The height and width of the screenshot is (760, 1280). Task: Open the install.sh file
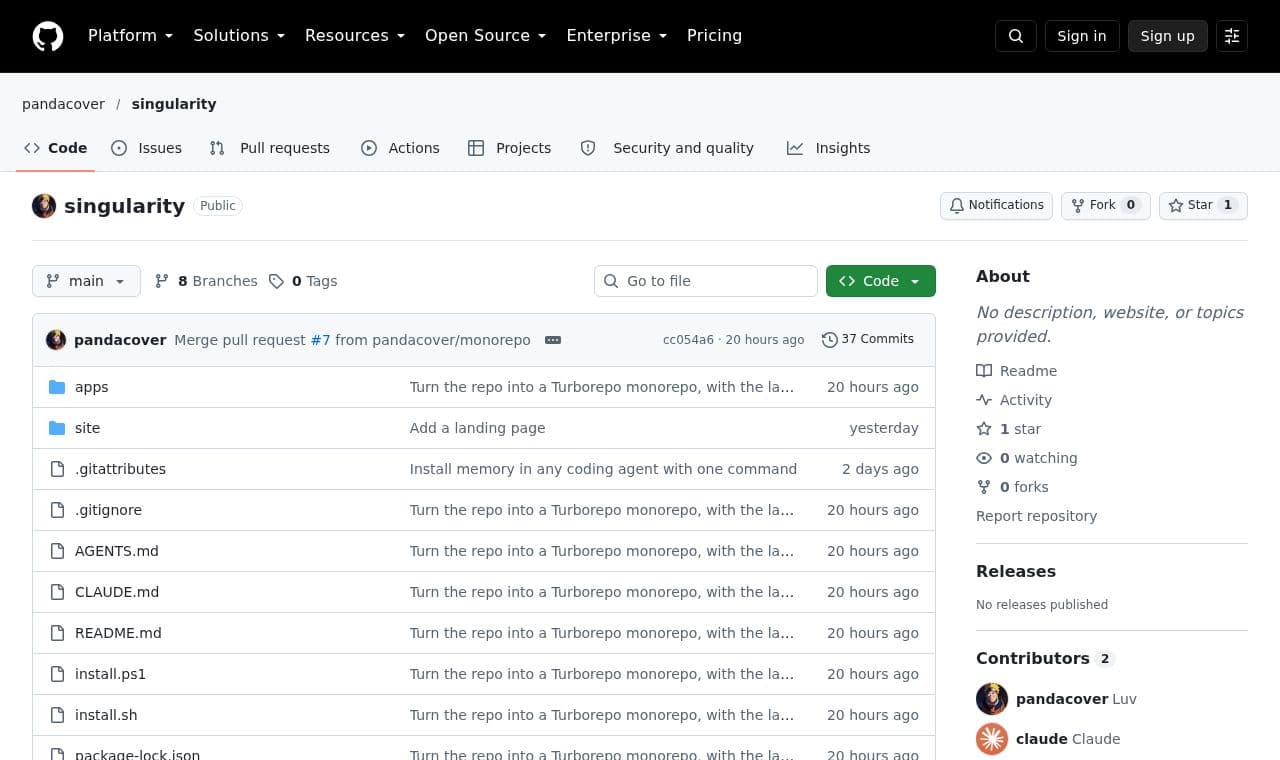click(106, 715)
